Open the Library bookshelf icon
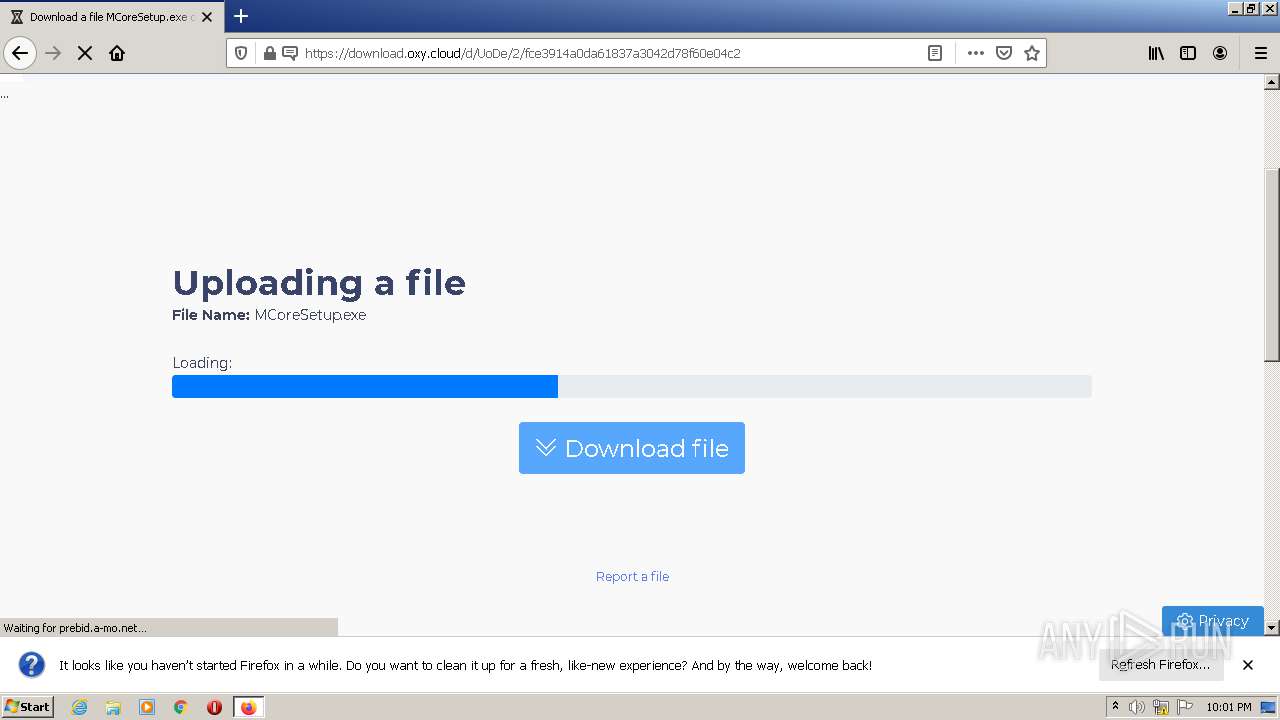Screen dimensions: 1280x720 1156,53
